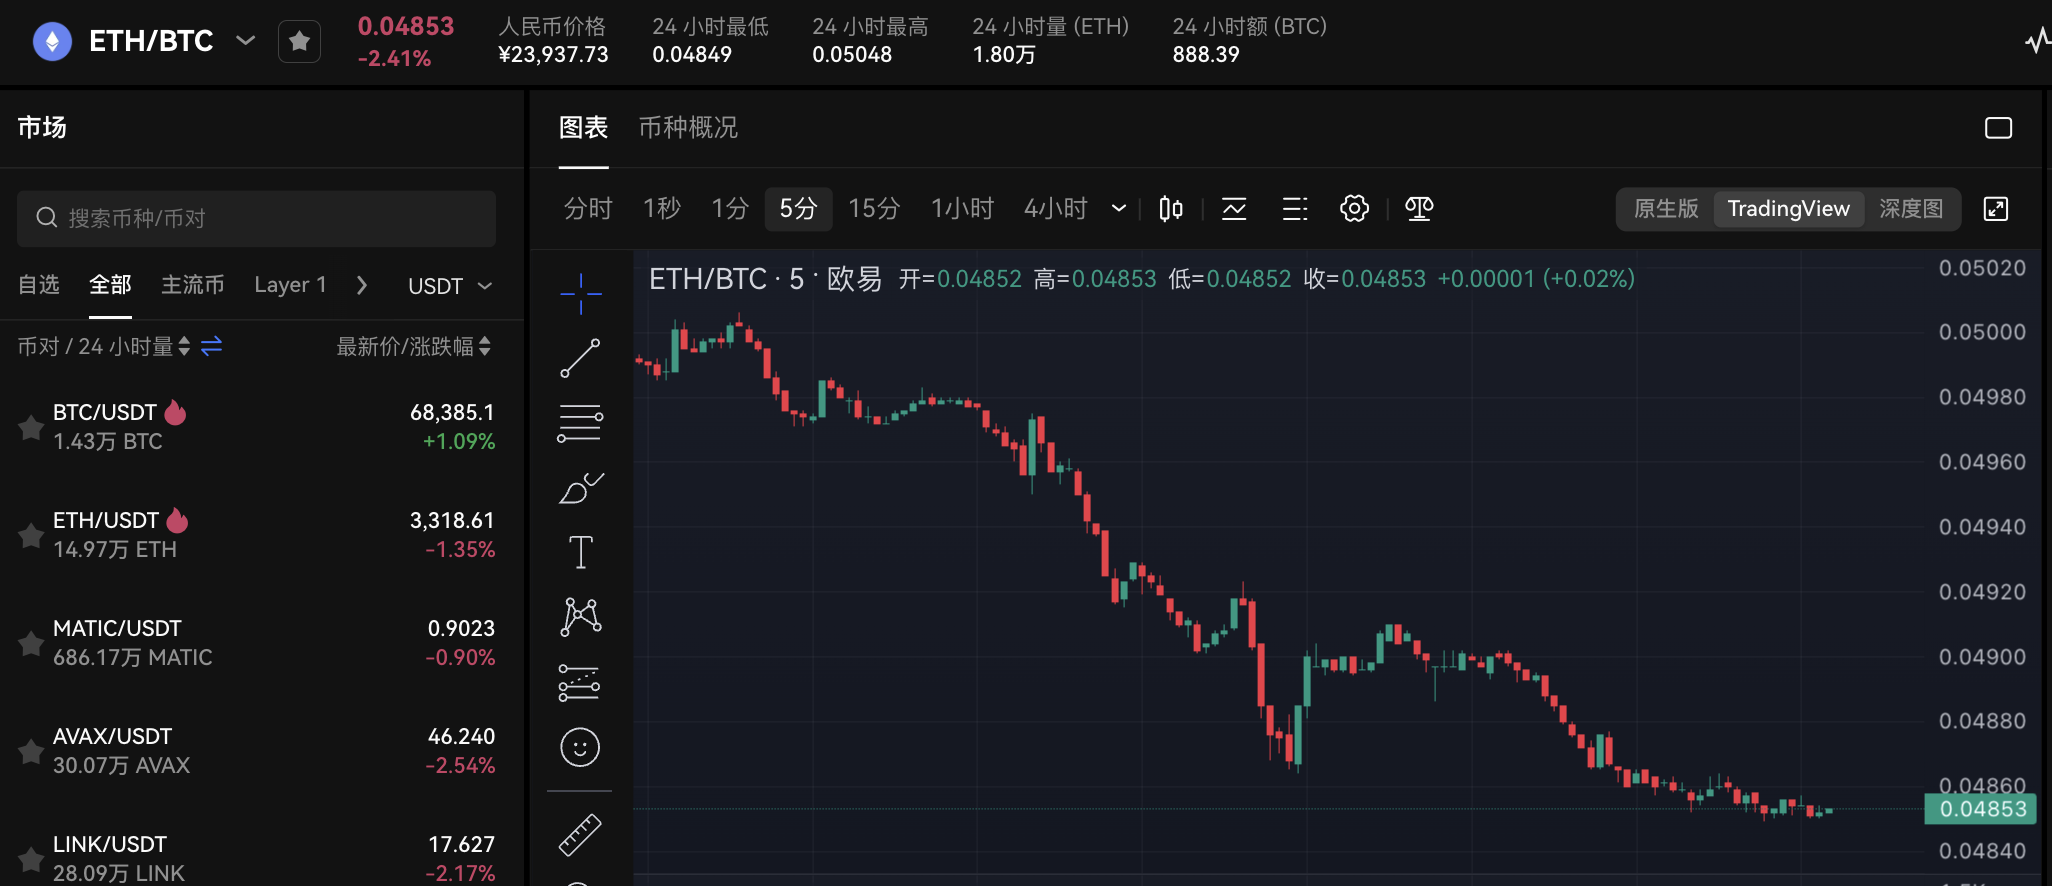Open chart settings gear icon
Image resolution: width=2052 pixels, height=886 pixels.
click(1354, 209)
